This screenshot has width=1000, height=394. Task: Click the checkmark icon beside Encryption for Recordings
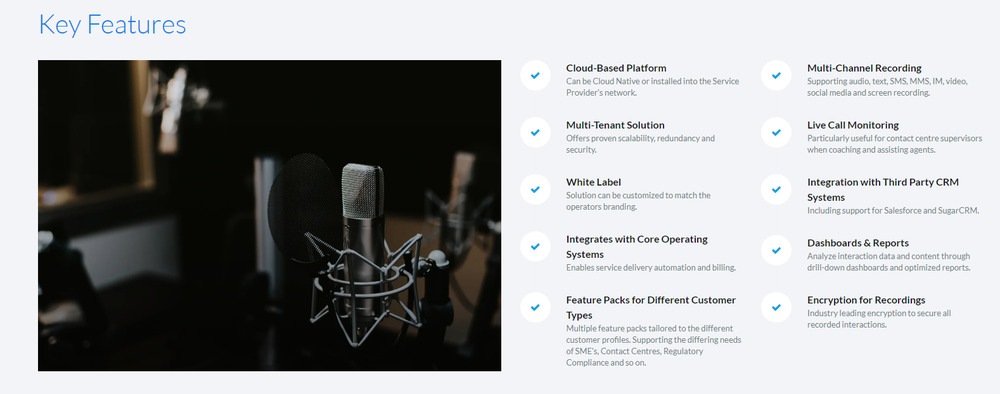coord(776,307)
